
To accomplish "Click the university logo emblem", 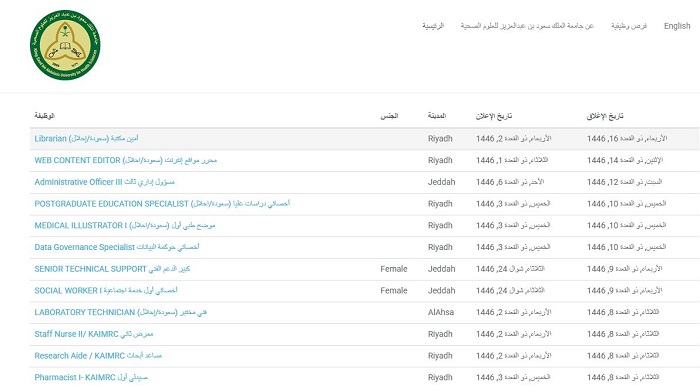I will point(65,45).
